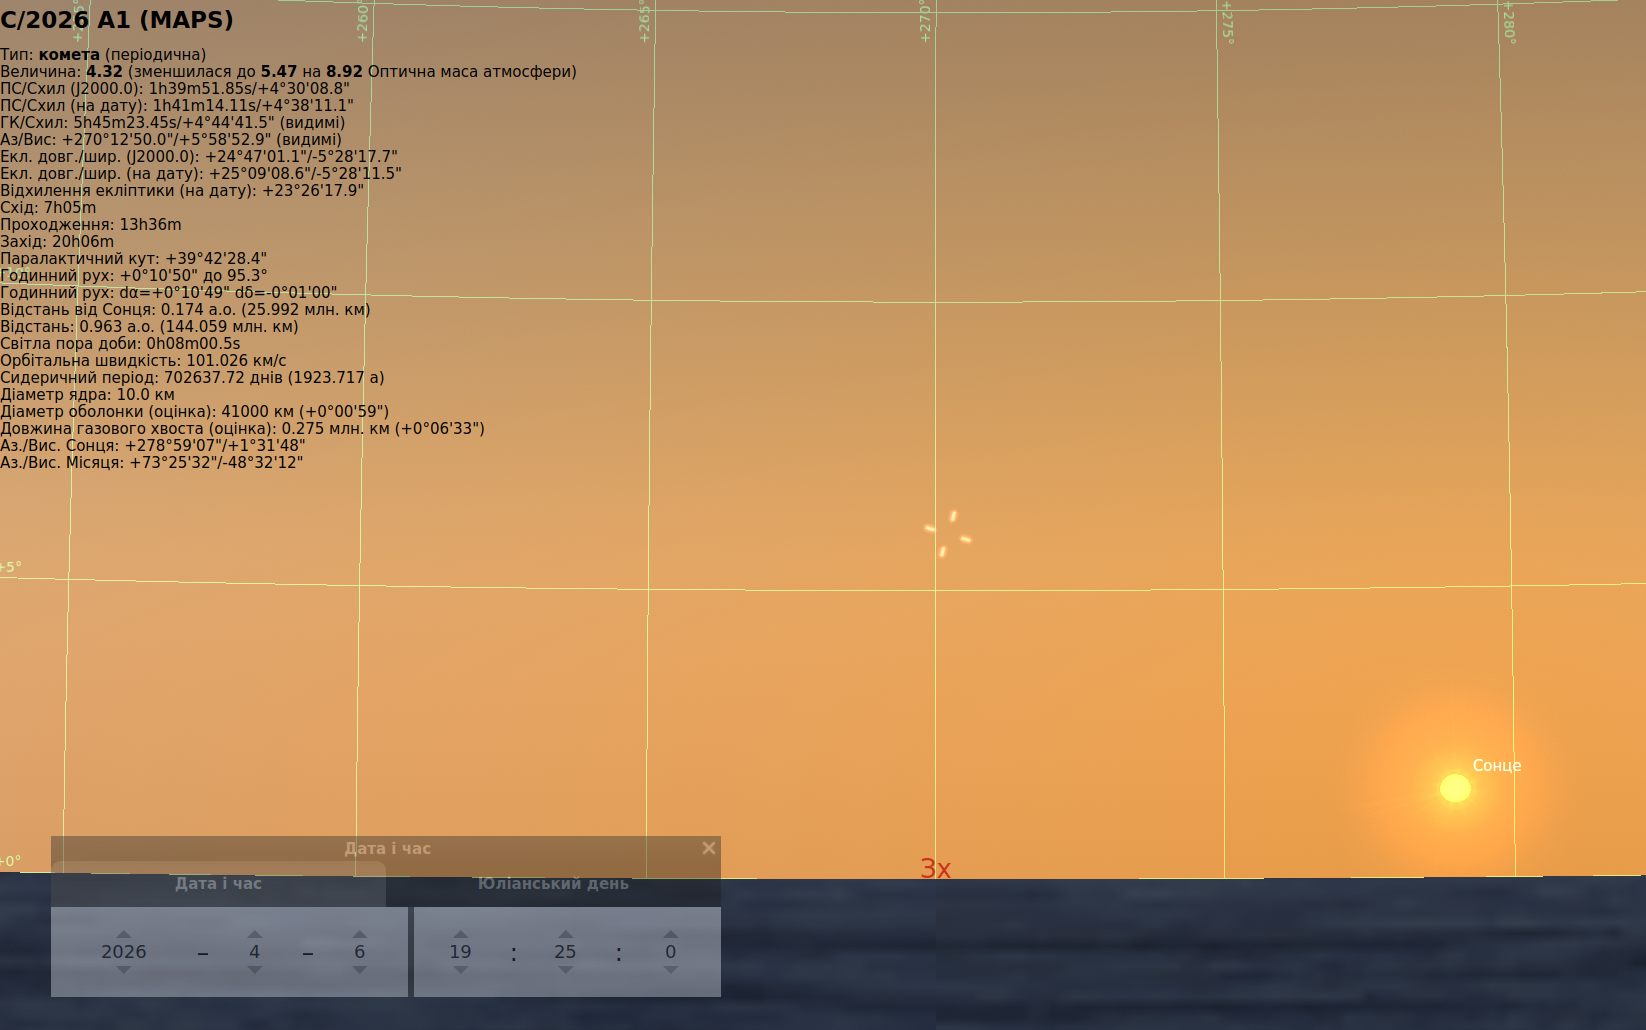Increase the day value above 6
The width and height of the screenshot is (1646, 1030).
click(x=359, y=934)
